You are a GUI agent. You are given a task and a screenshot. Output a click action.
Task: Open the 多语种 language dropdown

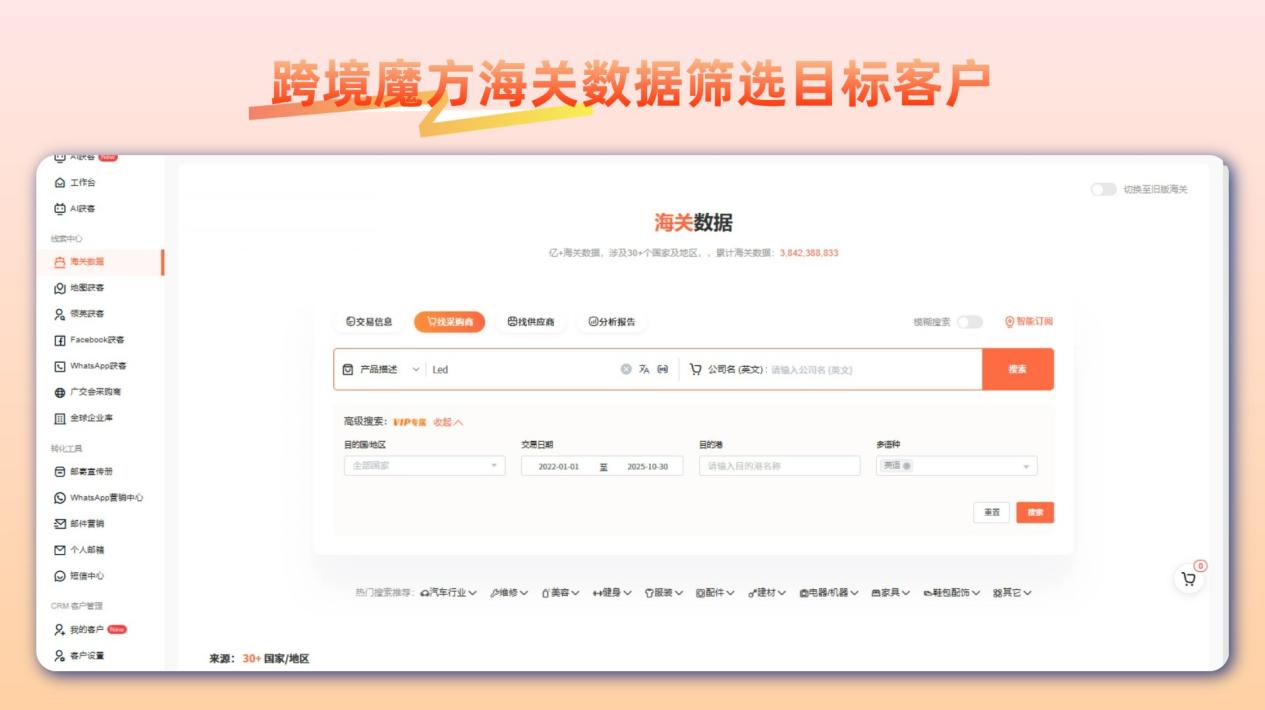pos(956,465)
